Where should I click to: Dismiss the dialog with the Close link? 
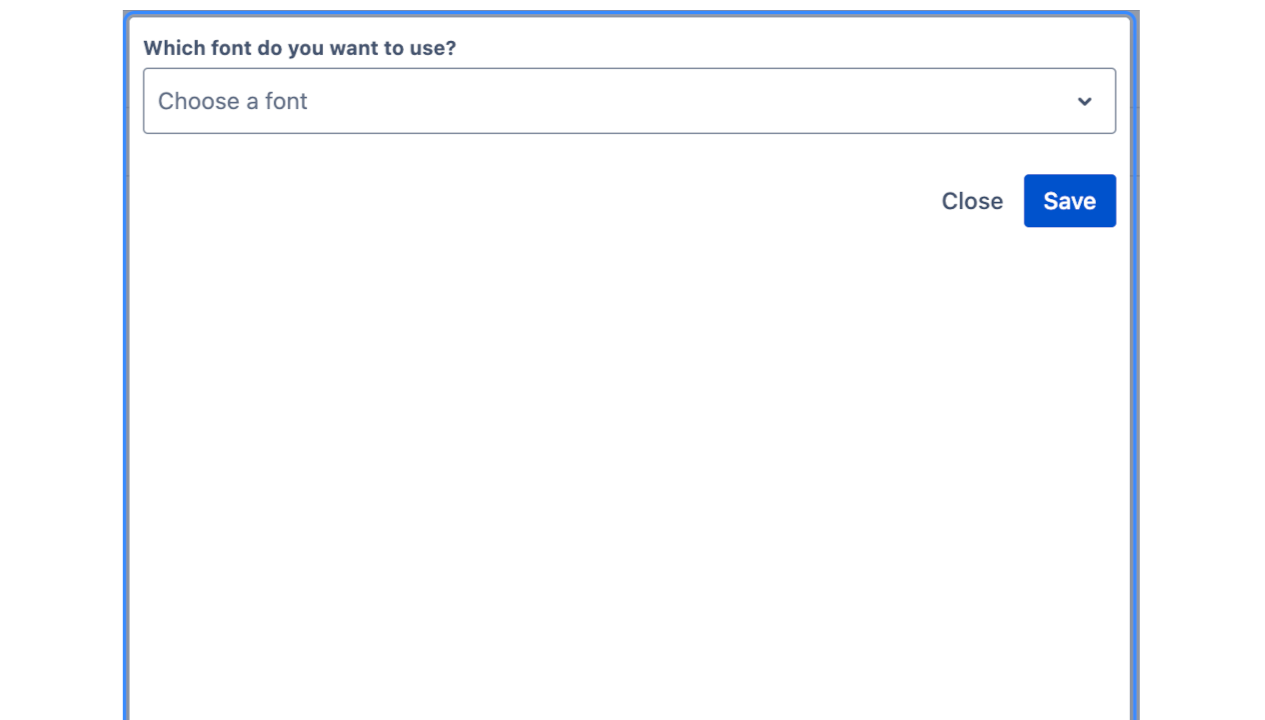coord(971,201)
